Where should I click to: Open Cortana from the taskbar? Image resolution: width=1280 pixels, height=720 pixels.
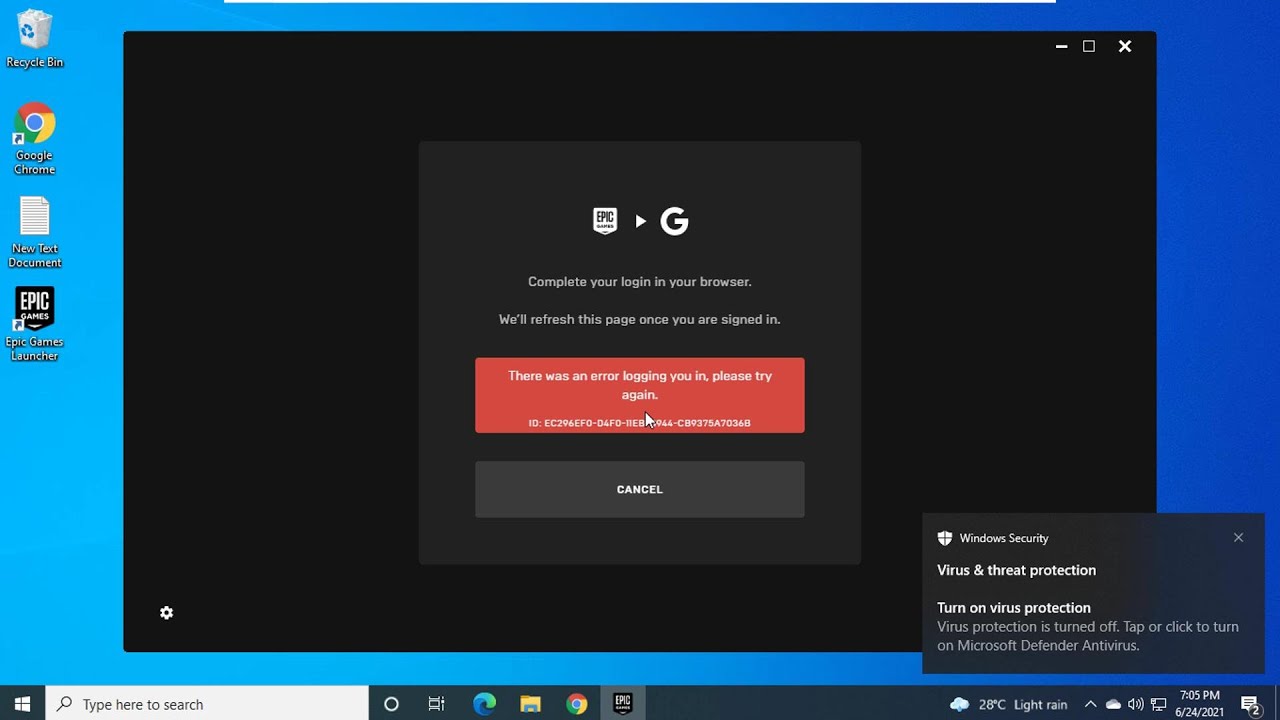391,704
